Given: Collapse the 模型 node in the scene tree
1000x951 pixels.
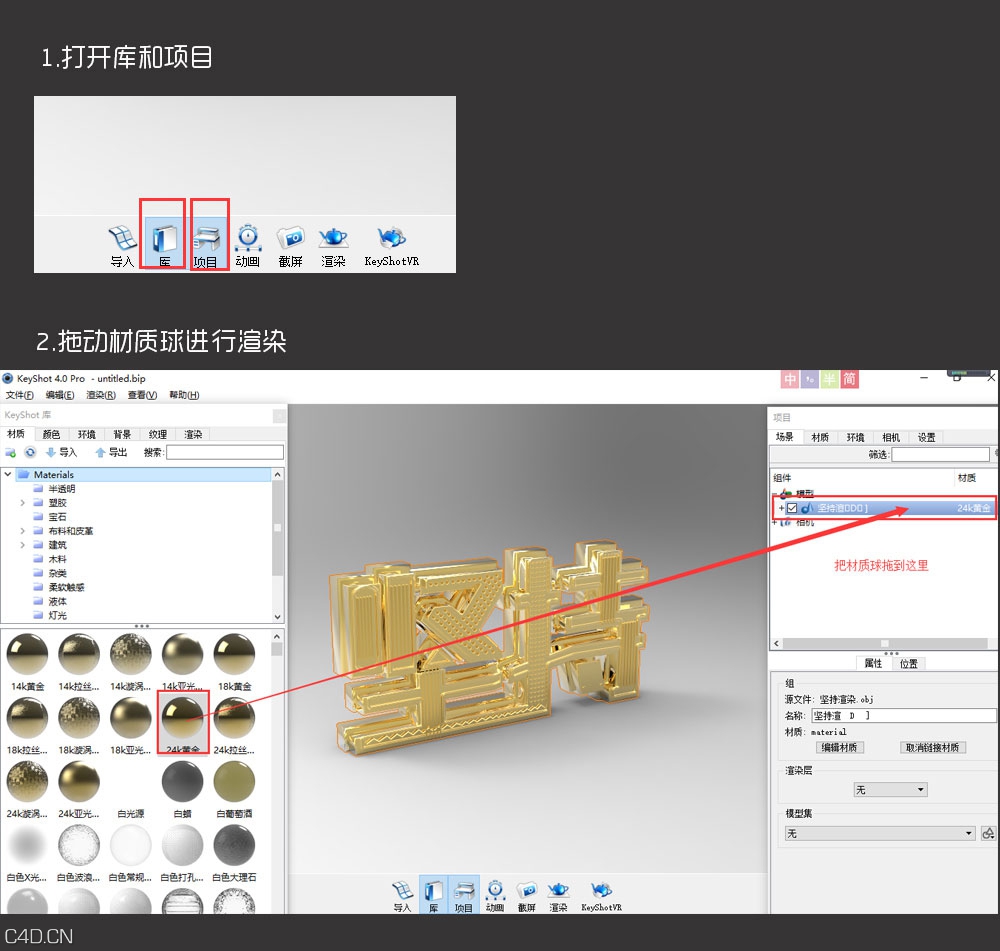Looking at the screenshot, I should [776, 494].
